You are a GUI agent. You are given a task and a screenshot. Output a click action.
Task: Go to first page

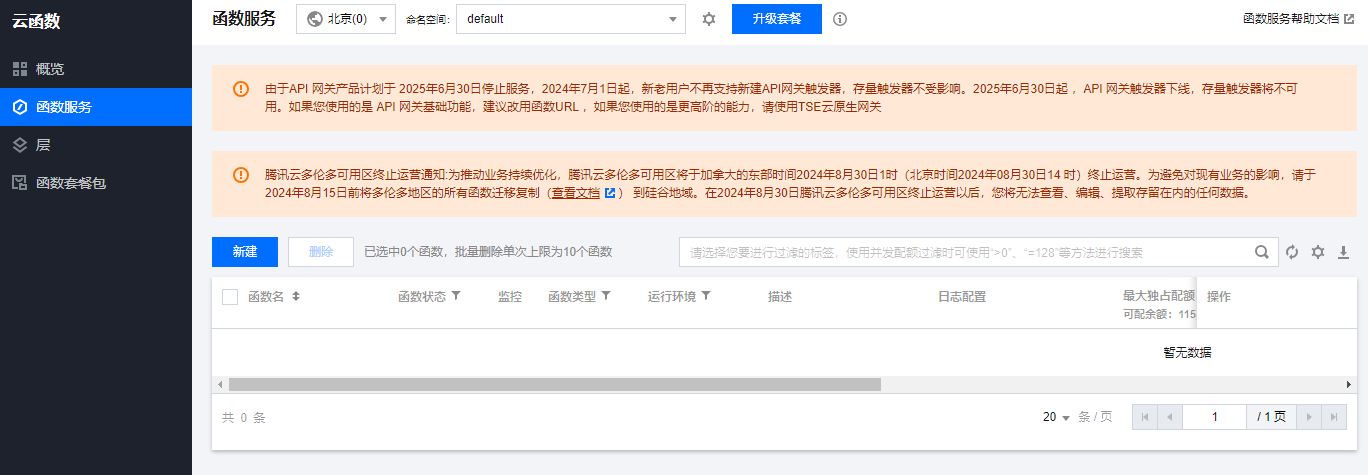pyautogui.click(x=1144, y=417)
